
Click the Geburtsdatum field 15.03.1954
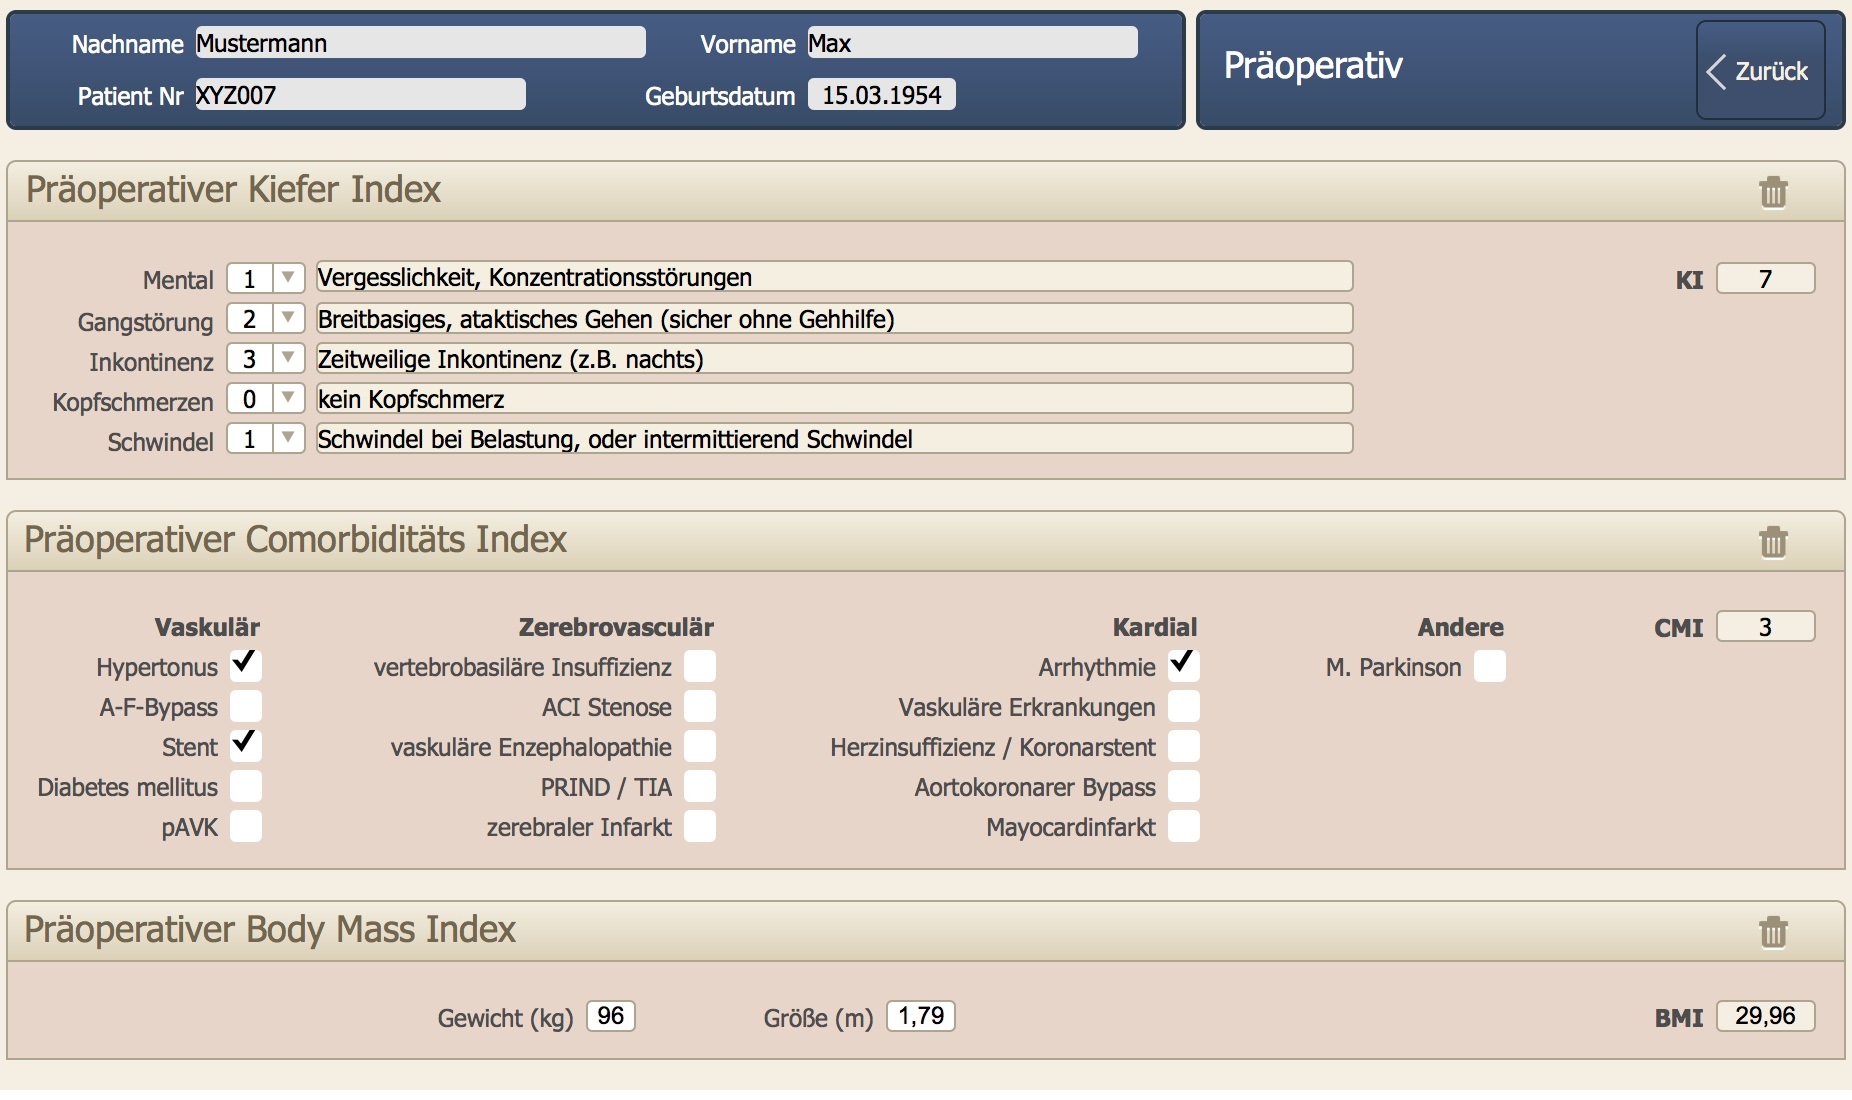coord(881,95)
